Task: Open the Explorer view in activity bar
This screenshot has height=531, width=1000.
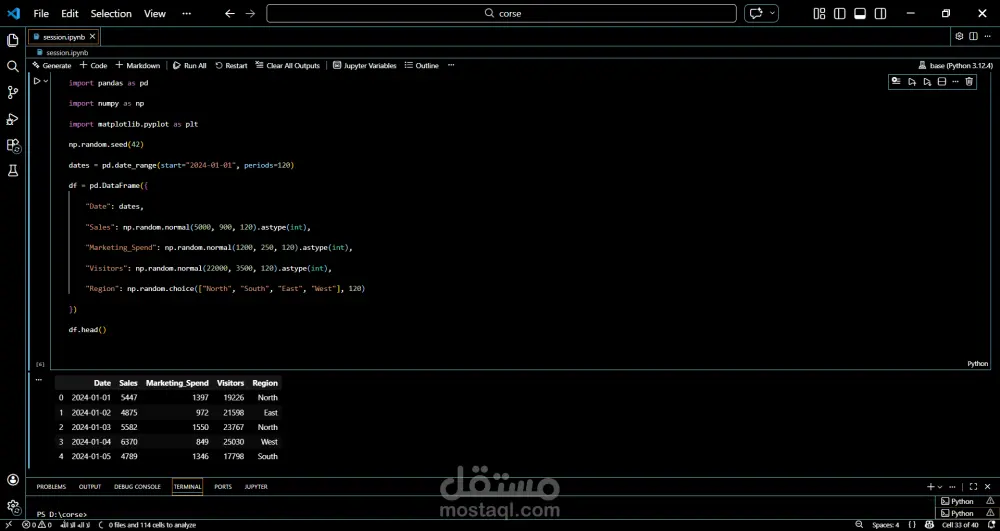Action: [x=13, y=40]
